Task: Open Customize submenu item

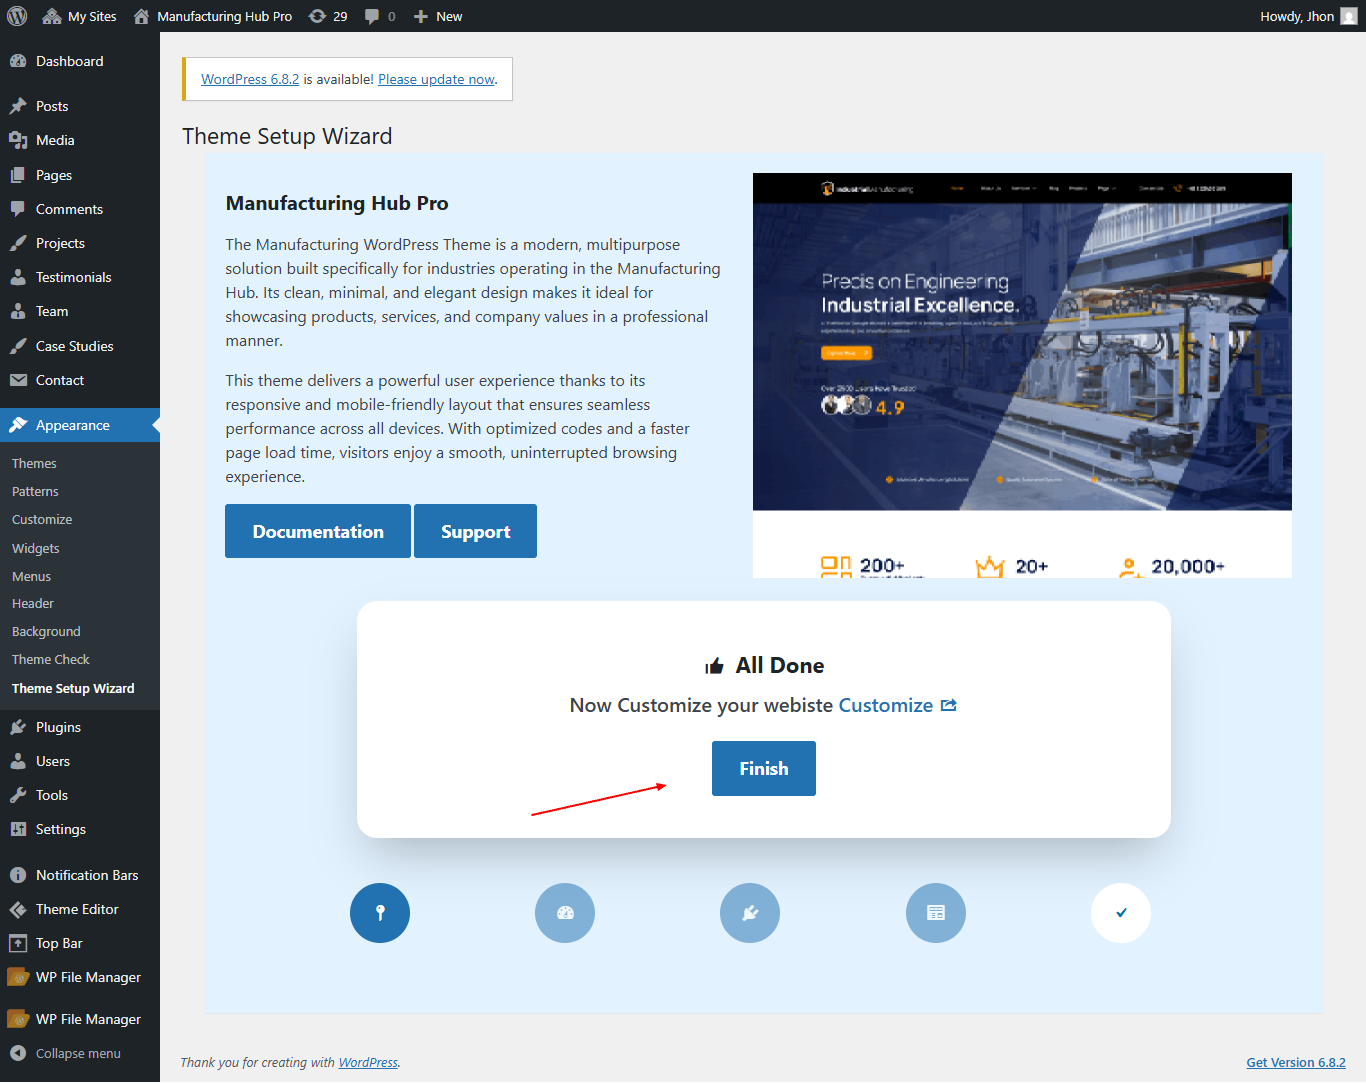Action: 42,519
